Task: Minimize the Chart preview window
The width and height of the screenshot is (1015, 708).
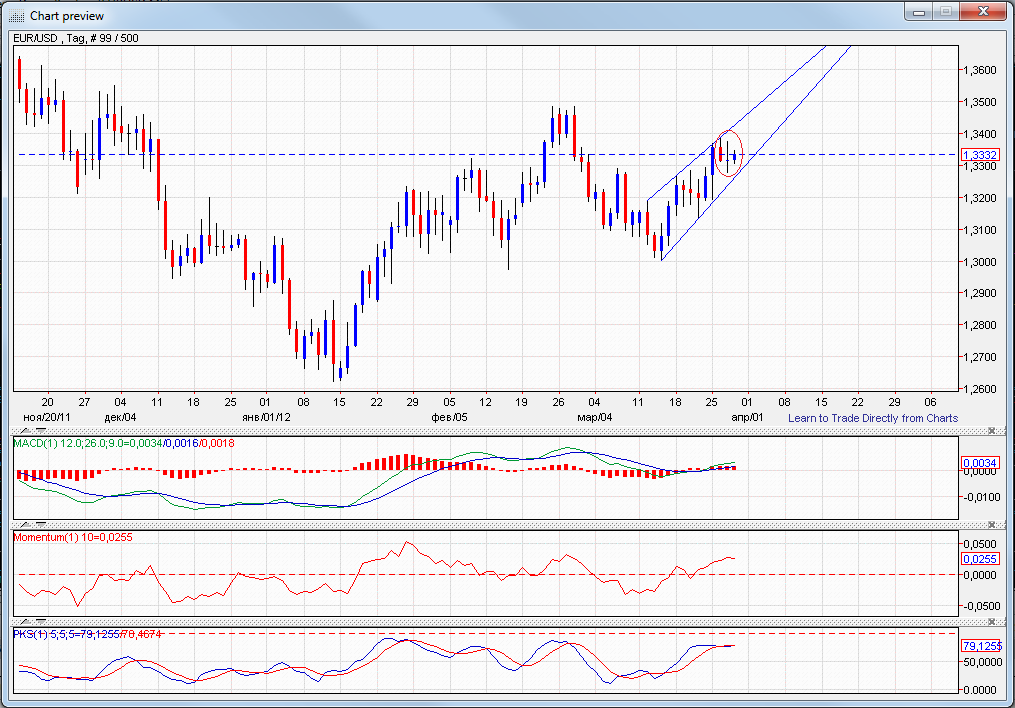Action: [x=919, y=11]
